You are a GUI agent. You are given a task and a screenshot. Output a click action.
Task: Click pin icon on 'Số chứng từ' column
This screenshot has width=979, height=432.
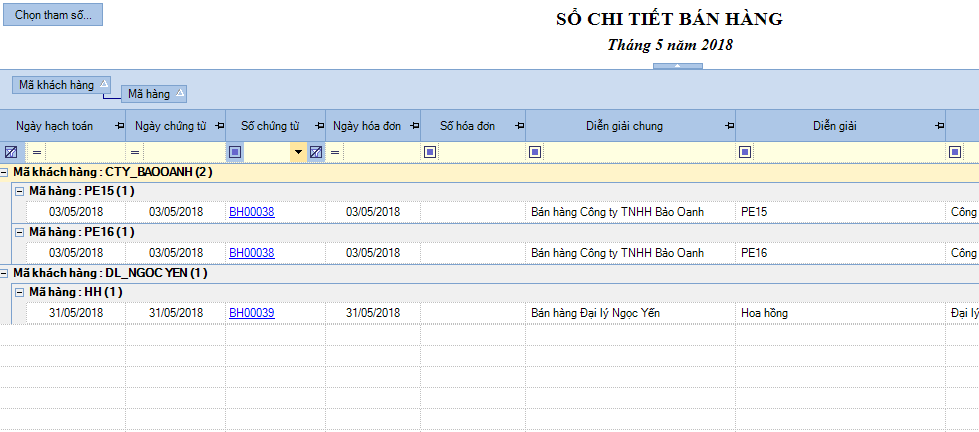click(319, 126)
